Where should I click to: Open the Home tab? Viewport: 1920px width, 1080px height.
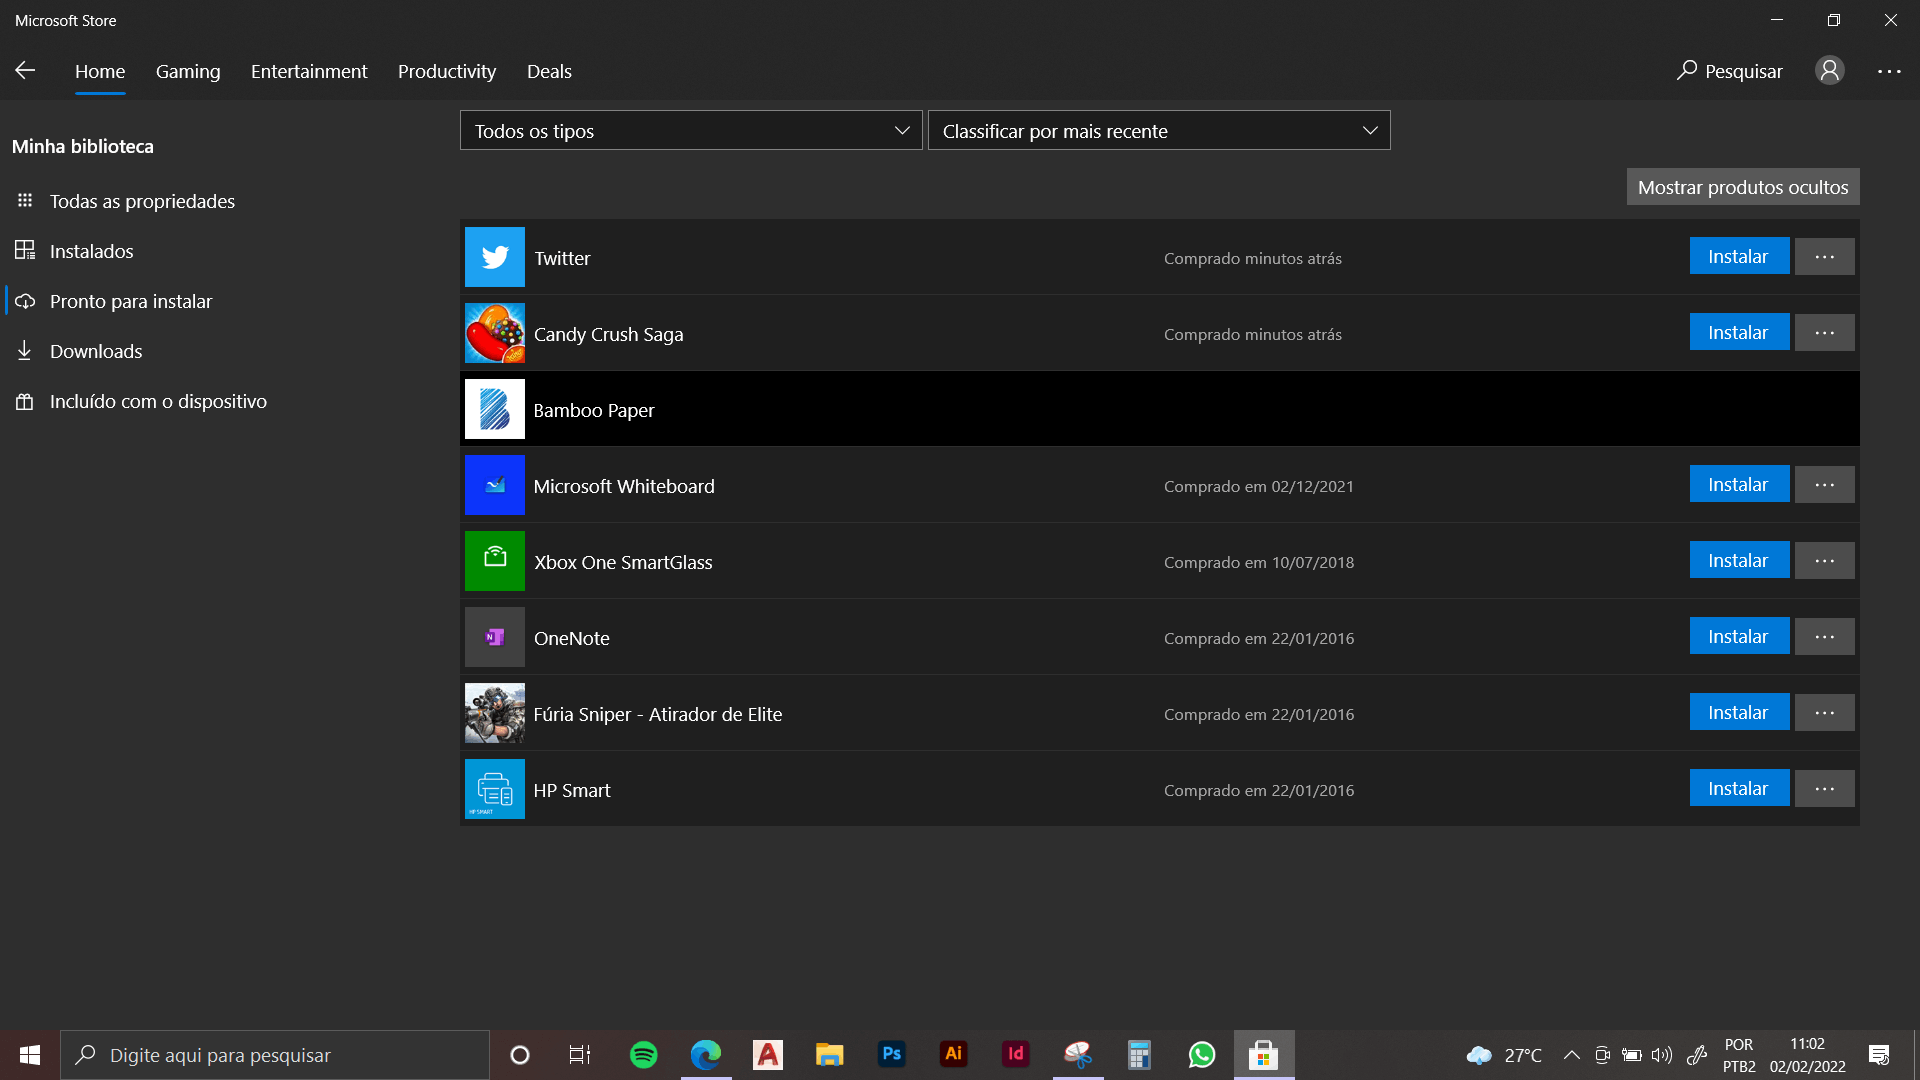pos(100,71)
